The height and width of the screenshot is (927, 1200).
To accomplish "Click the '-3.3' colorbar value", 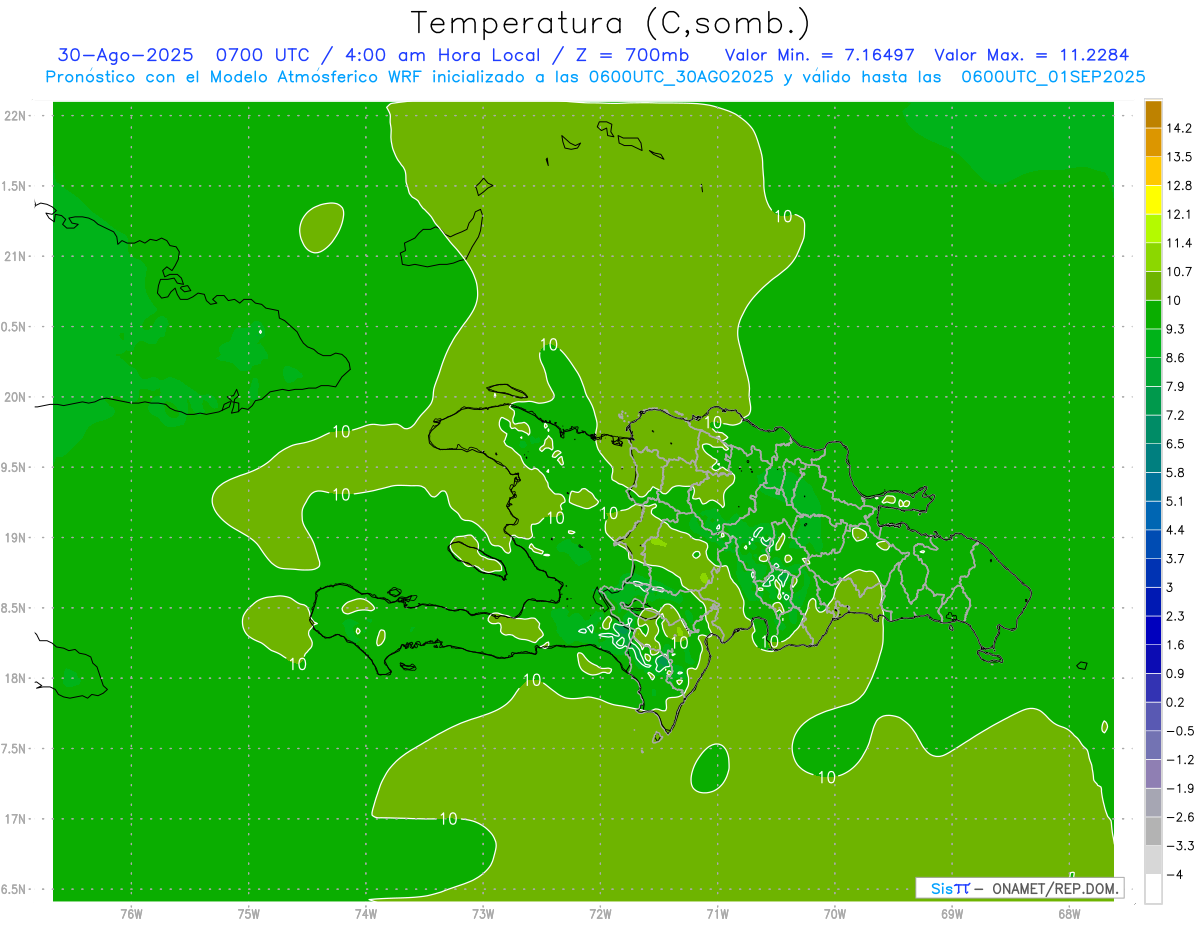I will pos(1180,846).
